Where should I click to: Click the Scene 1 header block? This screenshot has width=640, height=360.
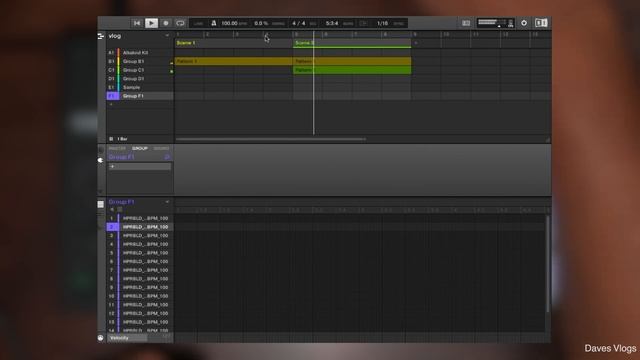(x=233, y=43)
